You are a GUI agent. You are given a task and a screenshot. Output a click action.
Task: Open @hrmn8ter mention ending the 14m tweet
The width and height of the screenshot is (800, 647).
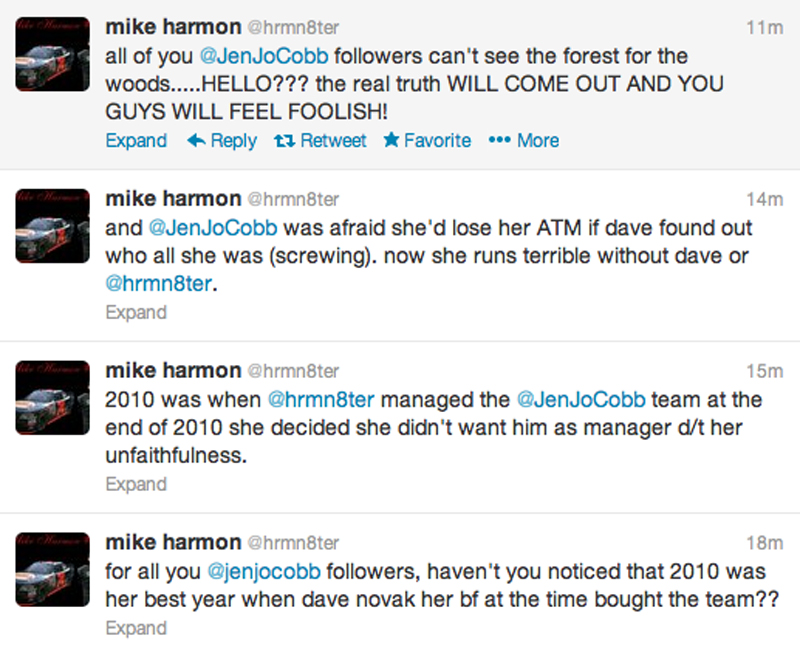tap(159, 284)
